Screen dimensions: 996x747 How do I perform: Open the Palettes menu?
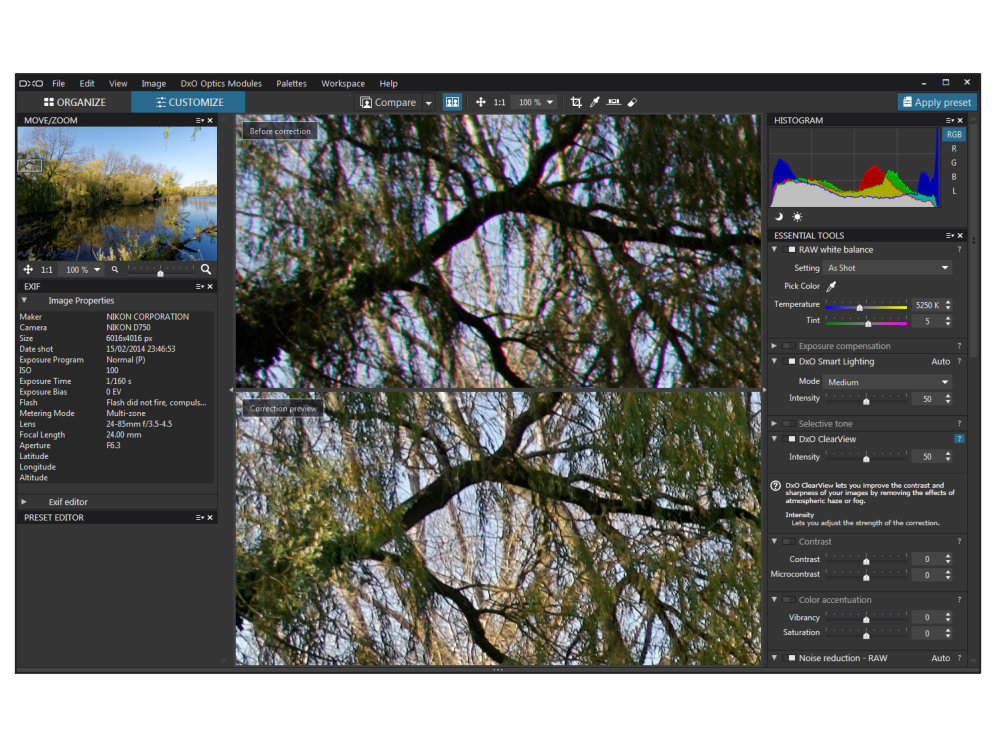pyautogui.click(x=292, y=83)
